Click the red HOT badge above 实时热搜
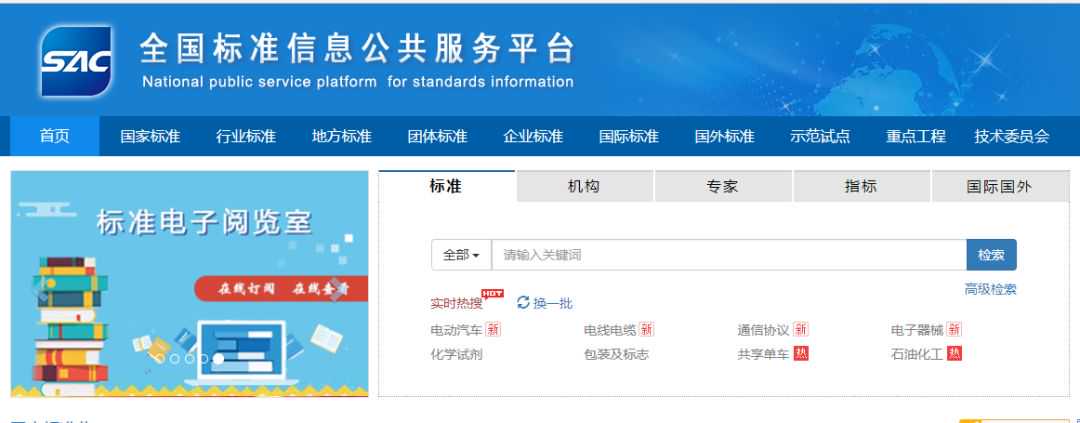The image size is (1080, 423). point(492,293)
